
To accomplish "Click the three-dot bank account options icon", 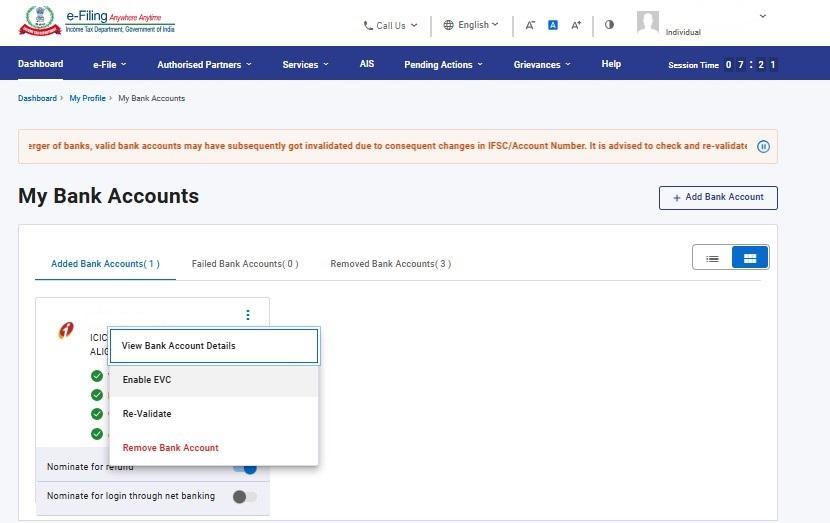I will tap(248, 315).
